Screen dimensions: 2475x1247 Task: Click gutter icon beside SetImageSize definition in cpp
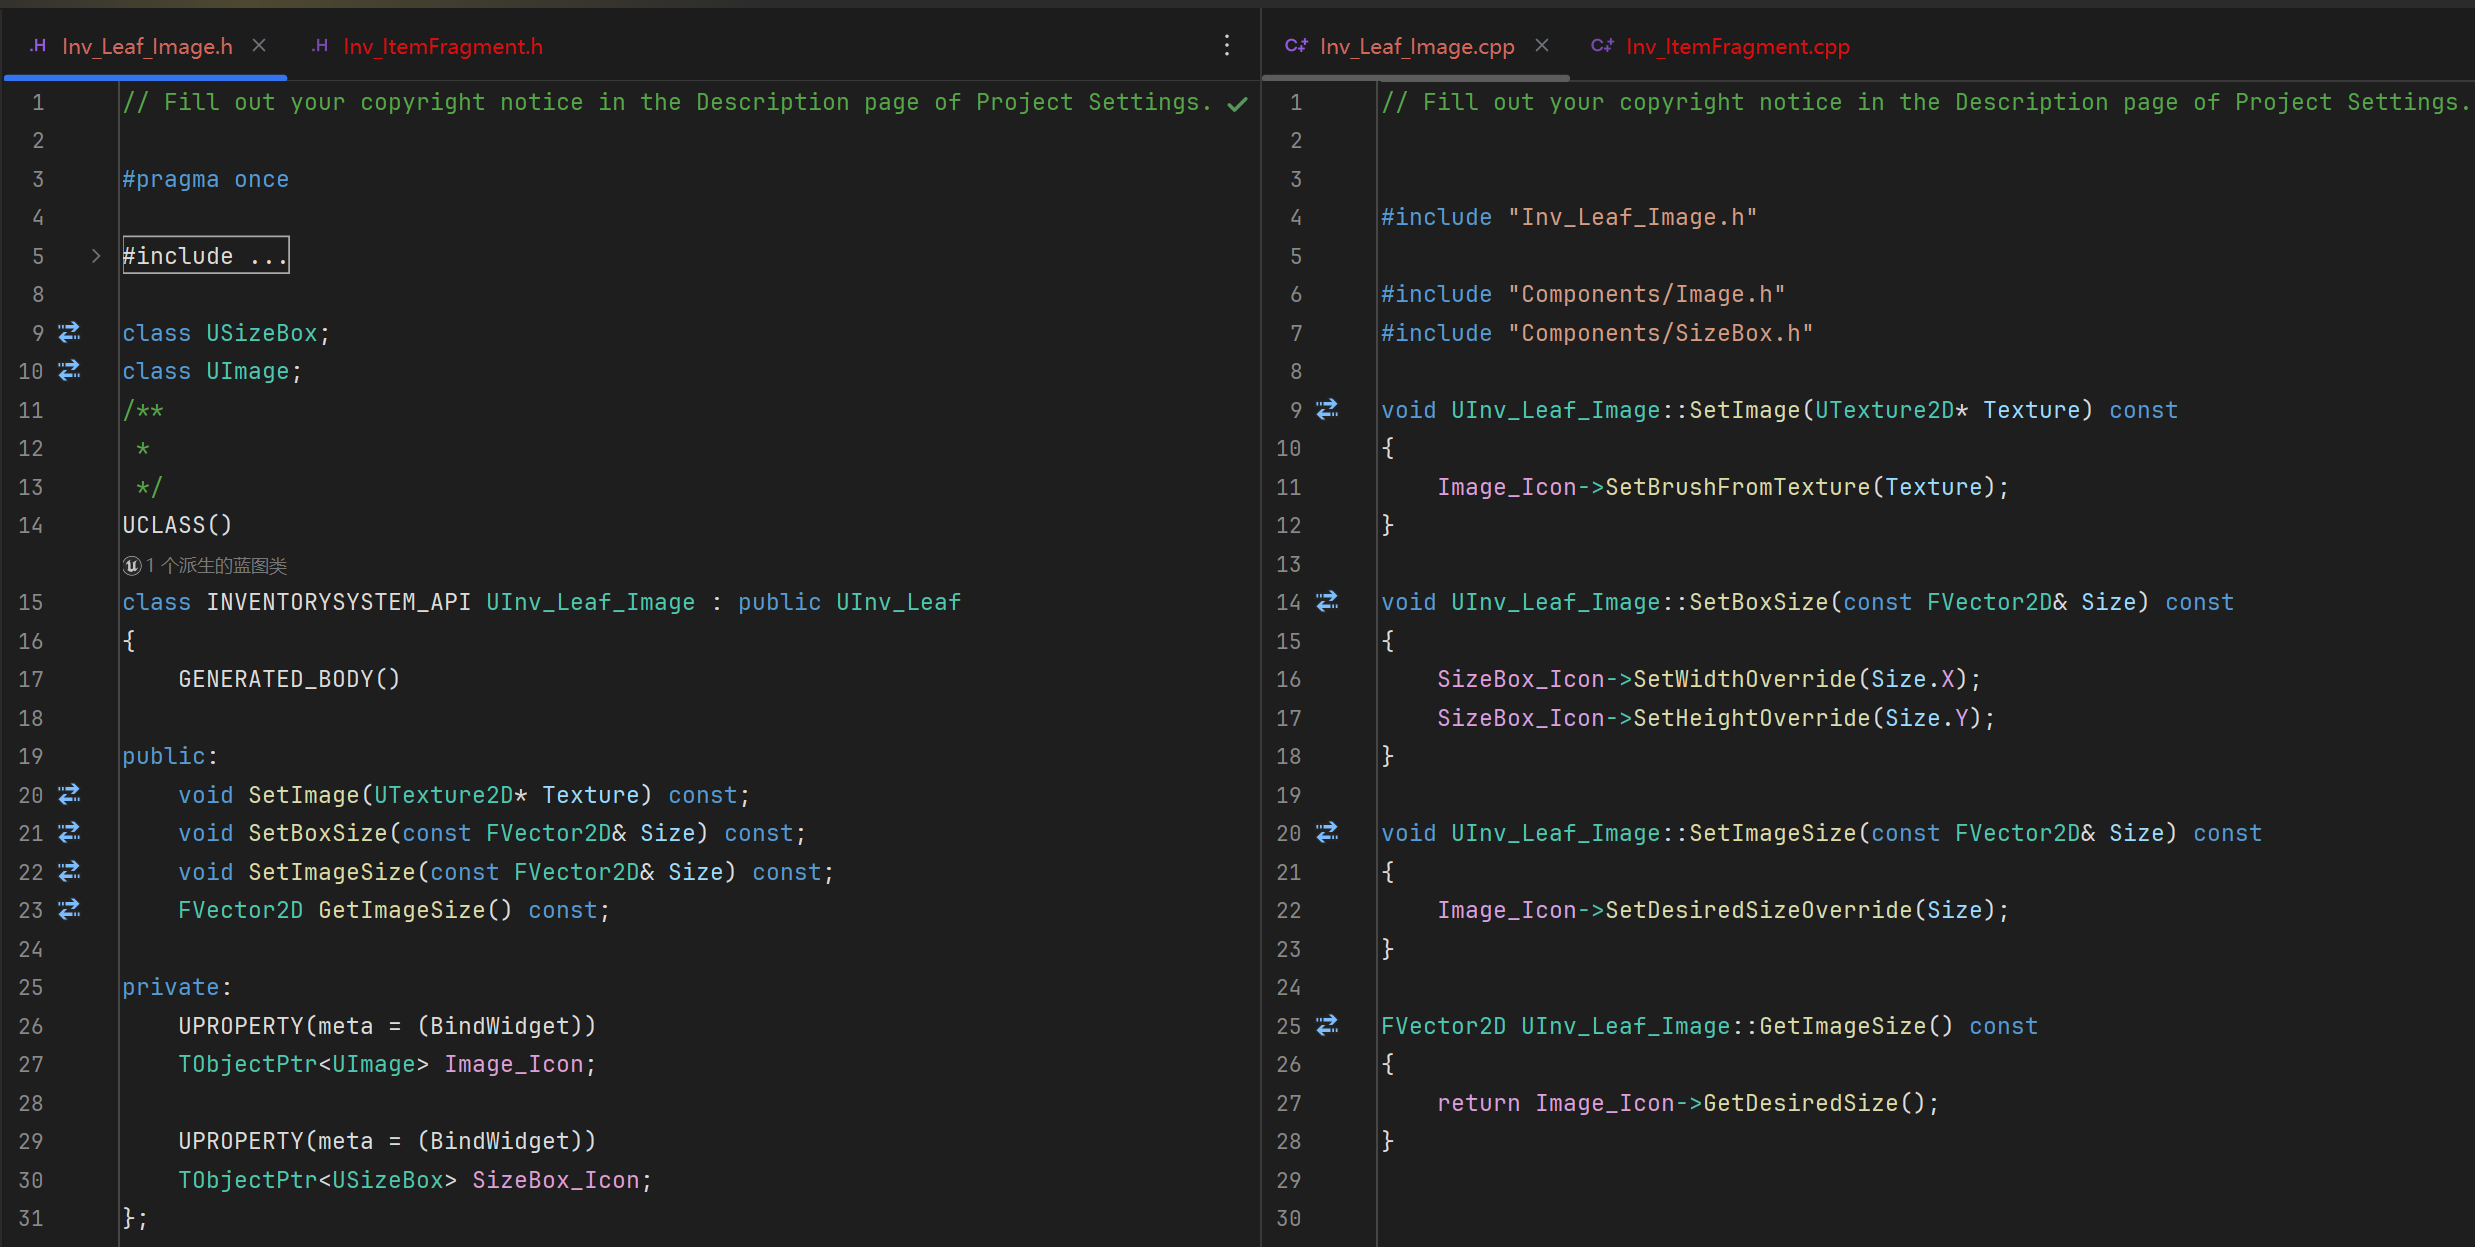(x=1327, y=833)
